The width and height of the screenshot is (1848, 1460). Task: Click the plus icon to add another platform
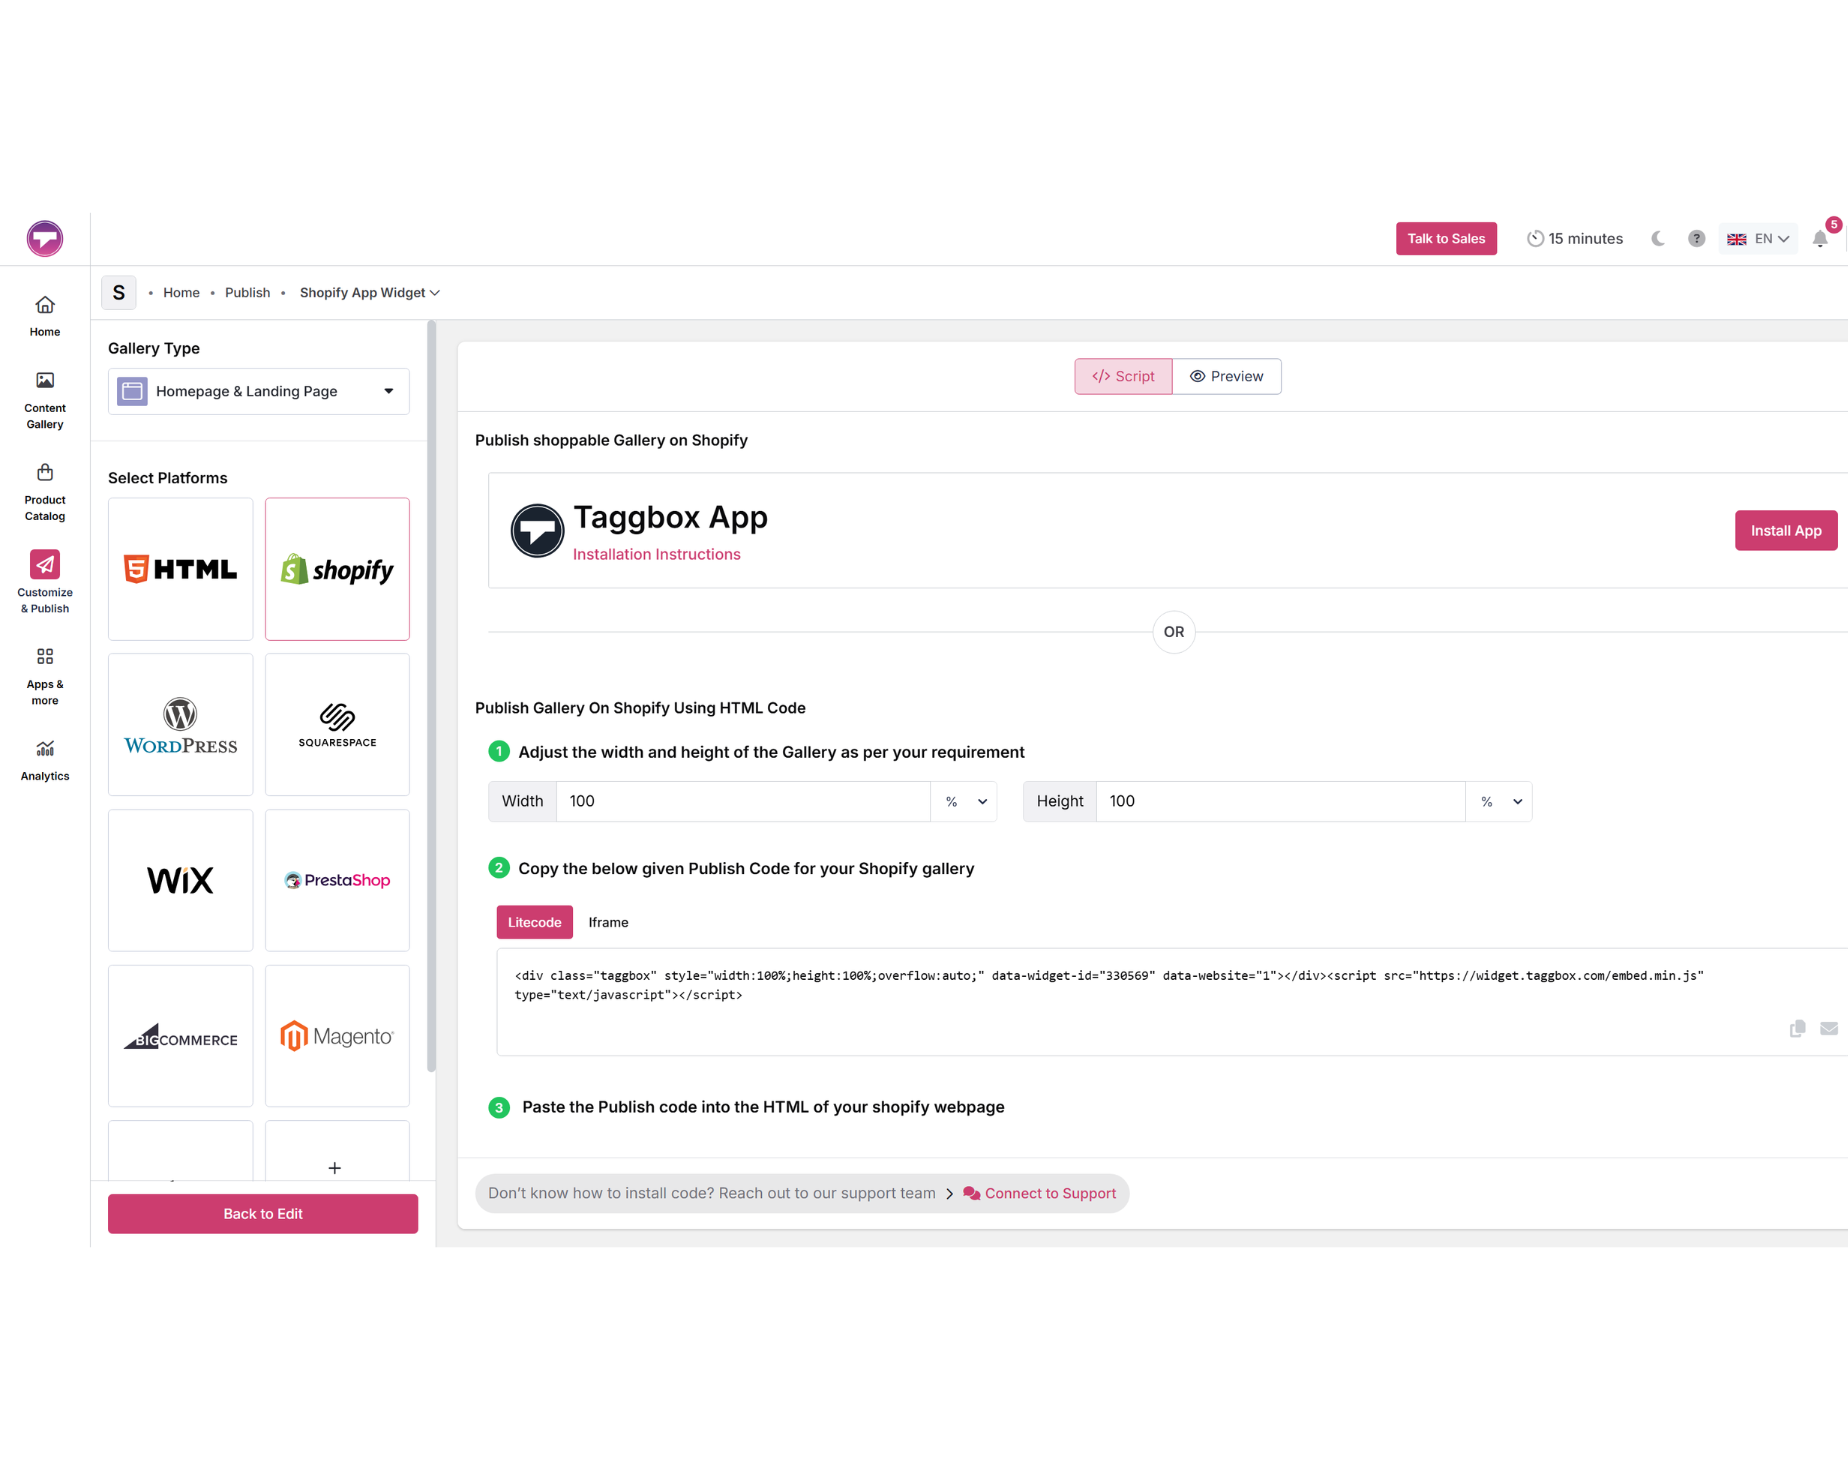click(x=335, y=1167)
